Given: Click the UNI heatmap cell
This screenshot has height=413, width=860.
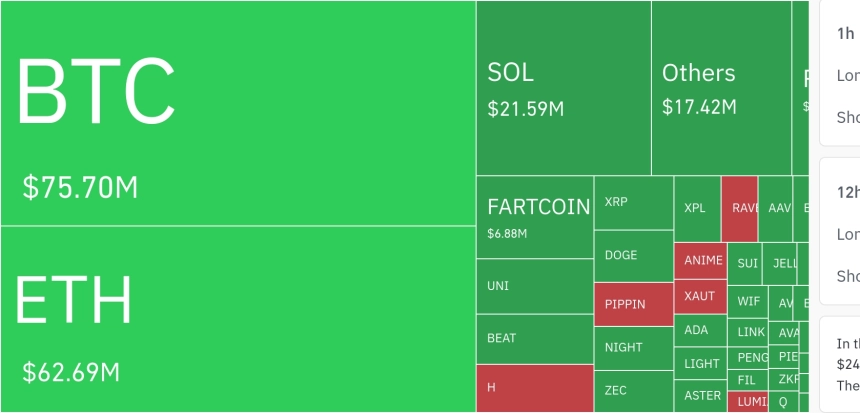Looking at the screenshot, I should click(534, 286).
